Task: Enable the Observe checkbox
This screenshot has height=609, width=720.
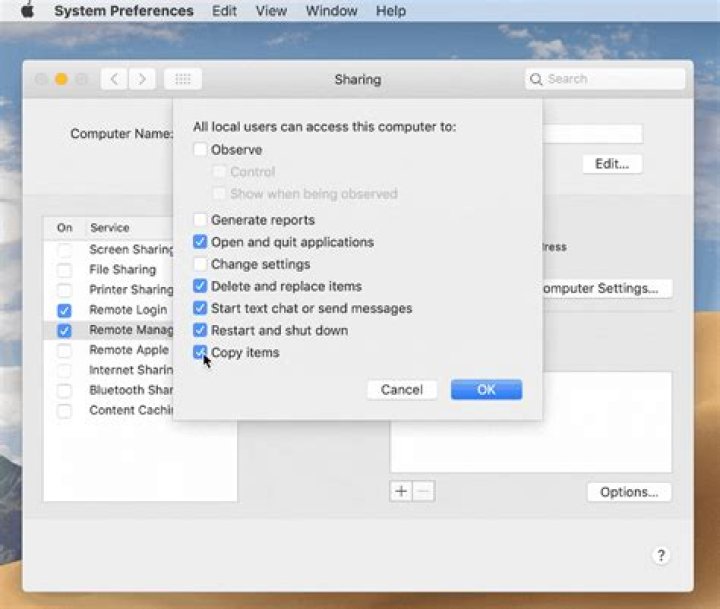Action: point(201,150)
